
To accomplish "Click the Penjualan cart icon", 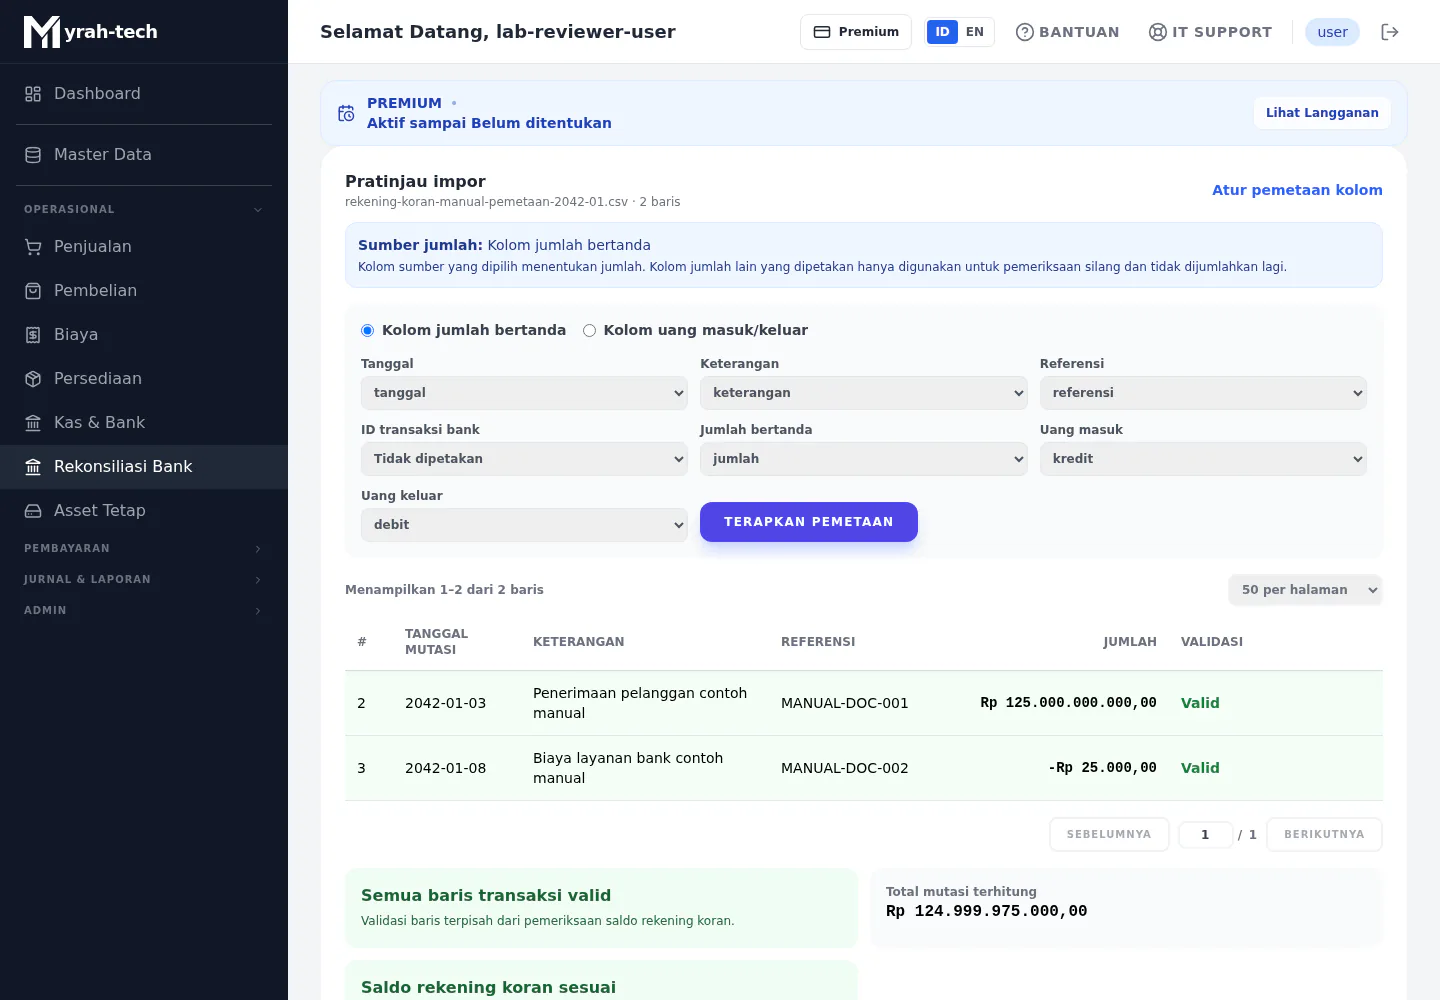I will [33, 247].
